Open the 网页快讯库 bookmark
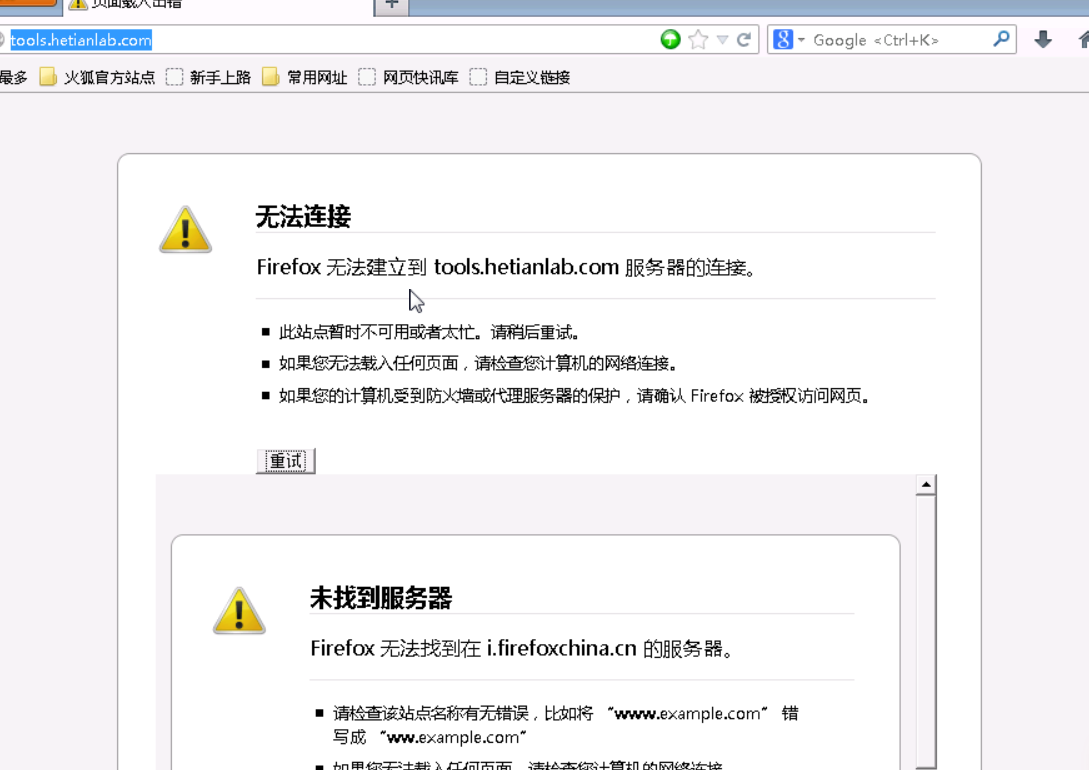Screen dimensions: 1089x770 [x=408, y=77]
